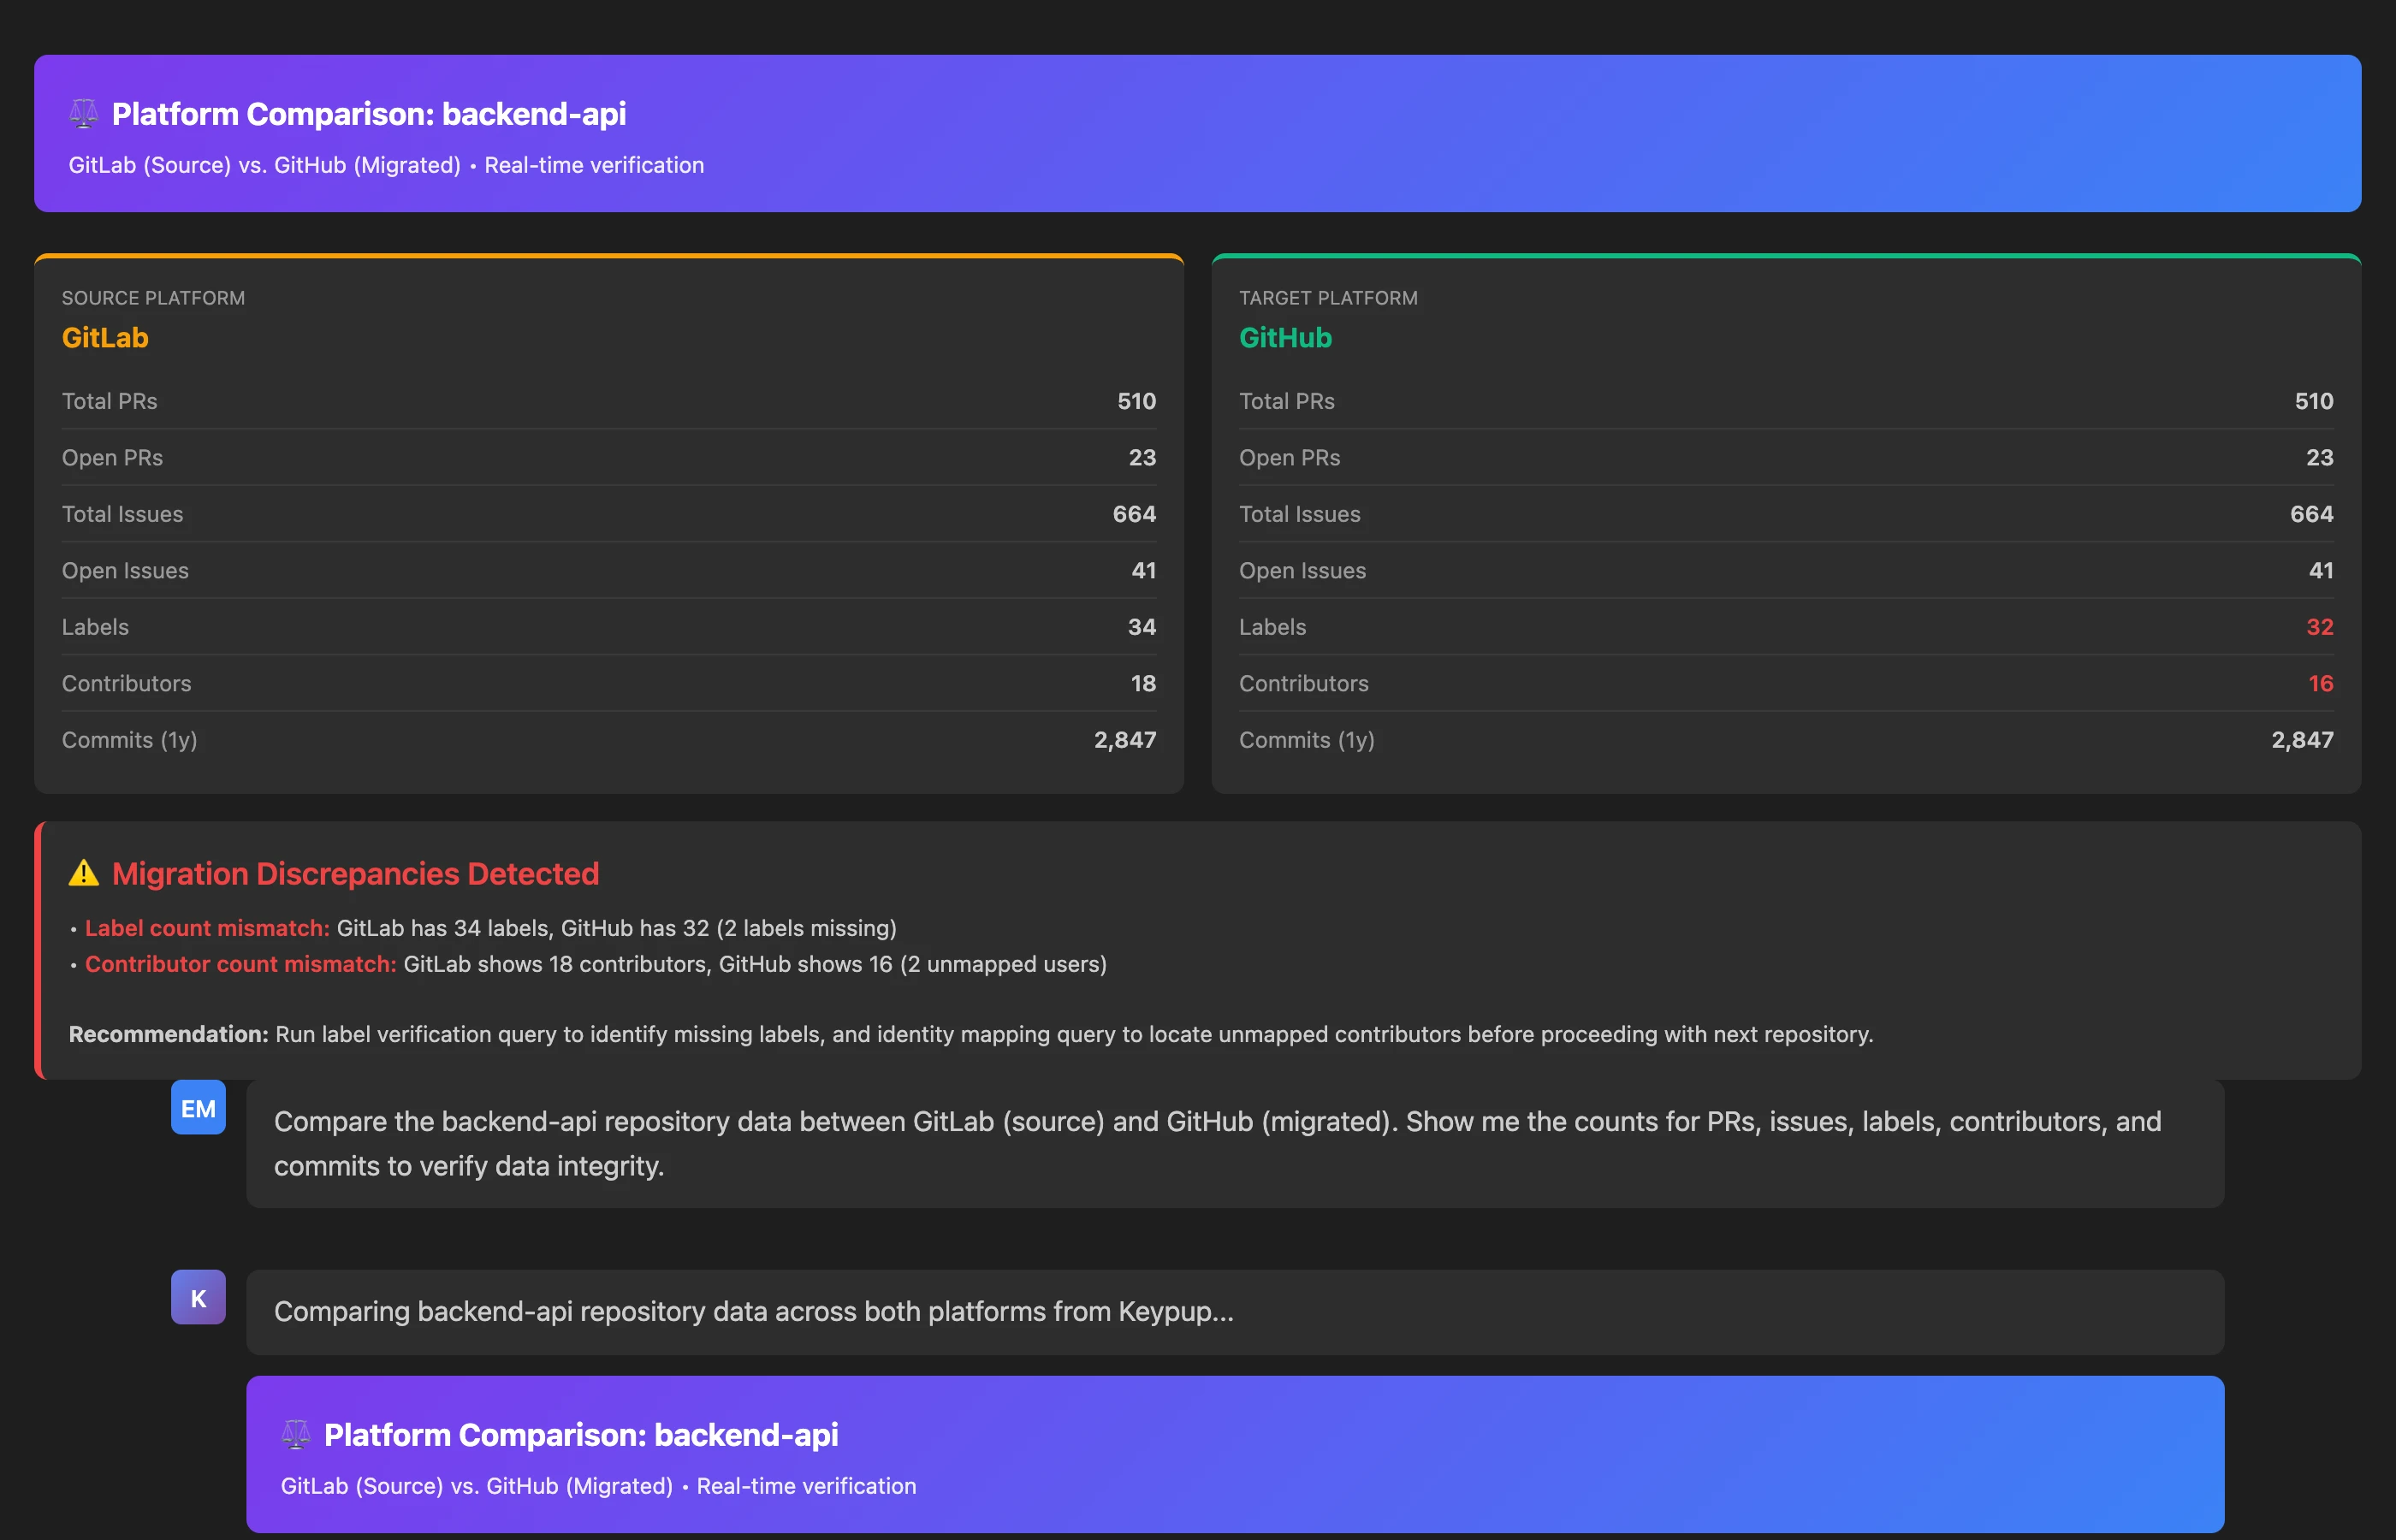The width and height of the screenshot is (2396, 1540).
Task: Click the GitLab Total Issues value 664
Action: (x=1134, y=514)
